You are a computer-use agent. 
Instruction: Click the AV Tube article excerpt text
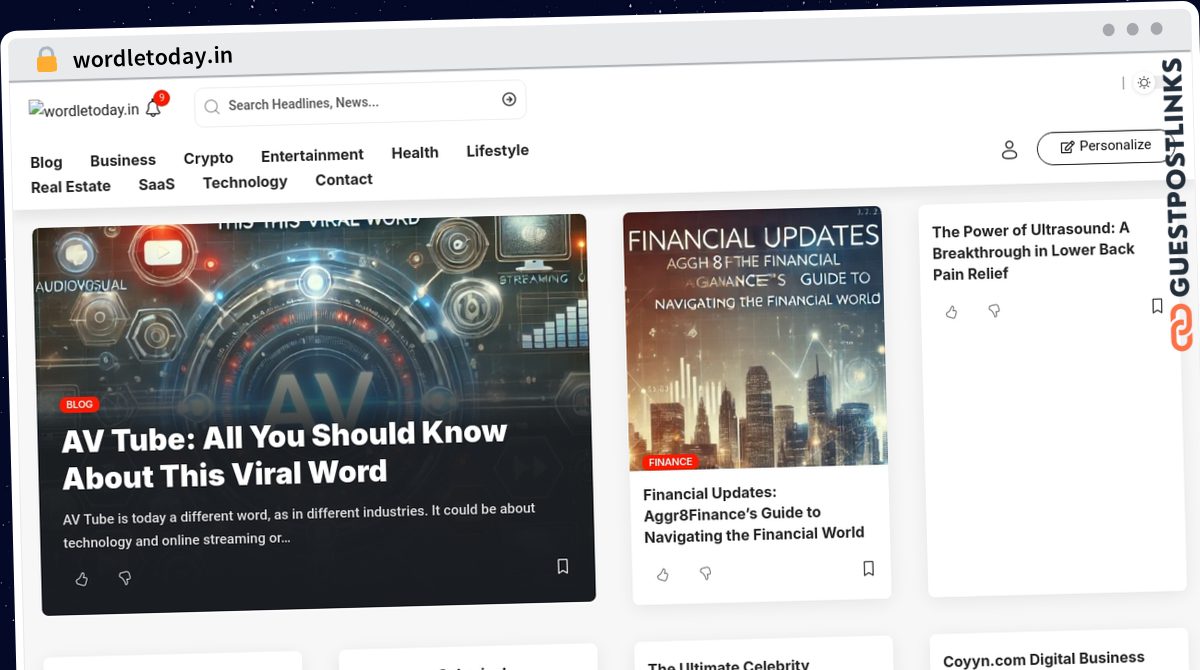[x=299, y=525]
